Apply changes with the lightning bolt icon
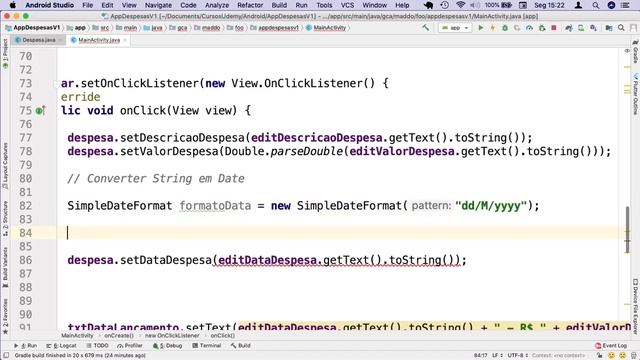Screen dimensions: 640x360 pyautogui.click(x=493, y=28)
